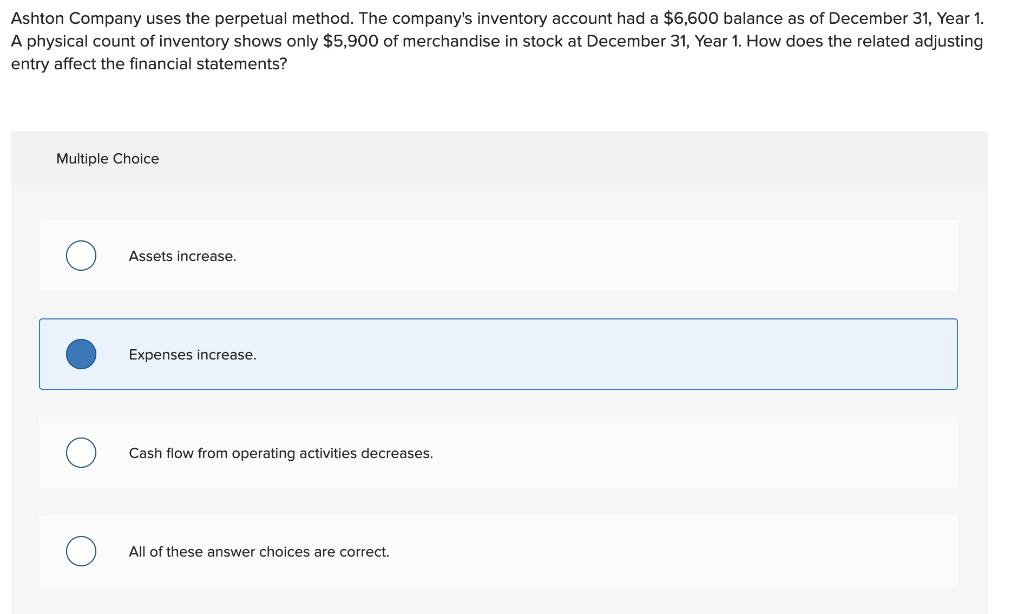Click the 'Multiple Choice' header label
Viewport: 1024px width, 614px height.
[x=107, y=158]
